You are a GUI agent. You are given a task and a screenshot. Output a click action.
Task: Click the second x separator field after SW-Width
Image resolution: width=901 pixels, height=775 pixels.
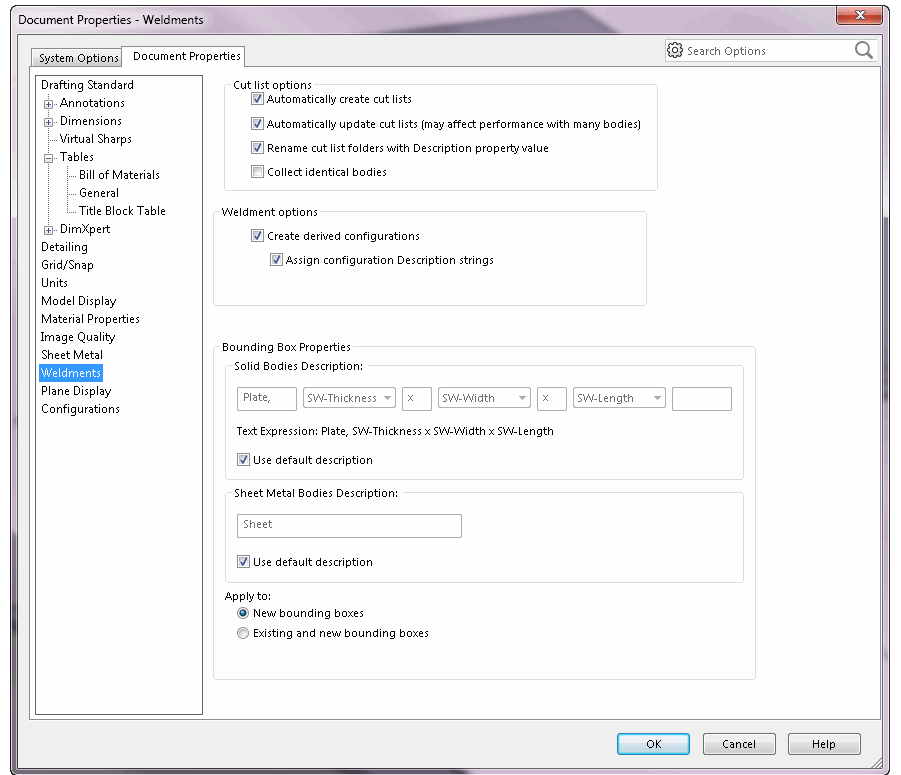pos(552,398)
